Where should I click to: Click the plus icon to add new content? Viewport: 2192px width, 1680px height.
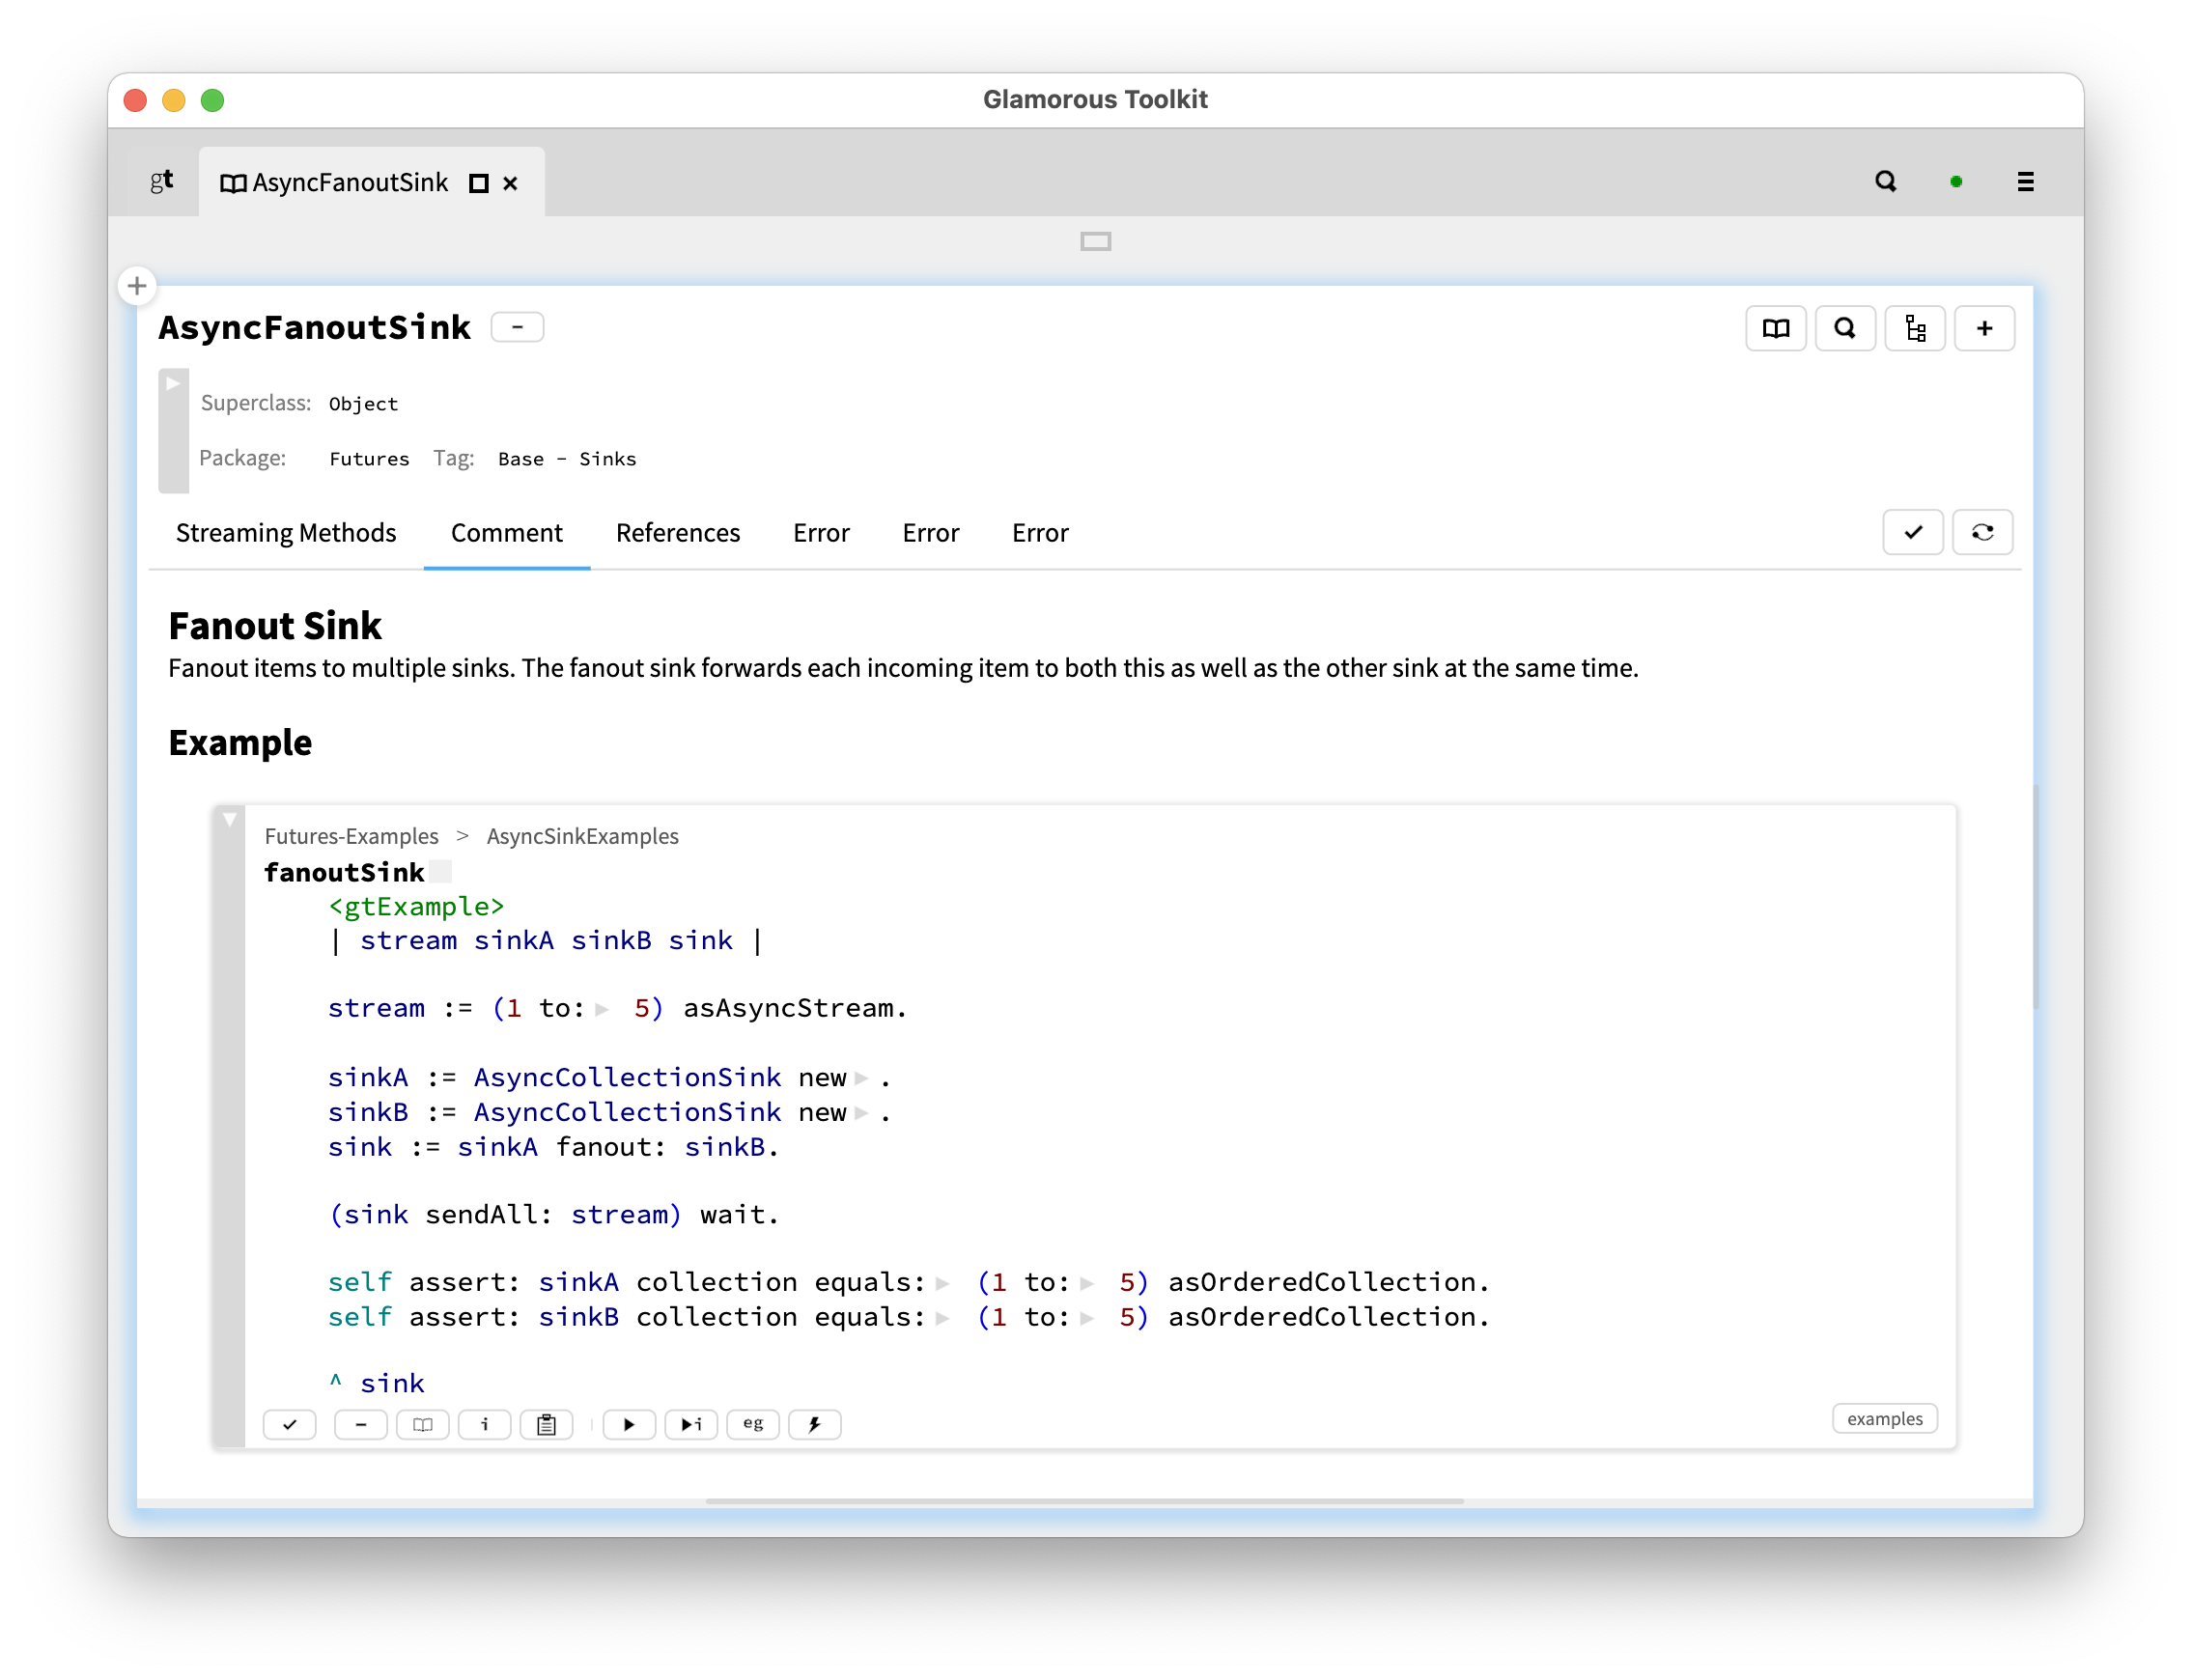1985,328
